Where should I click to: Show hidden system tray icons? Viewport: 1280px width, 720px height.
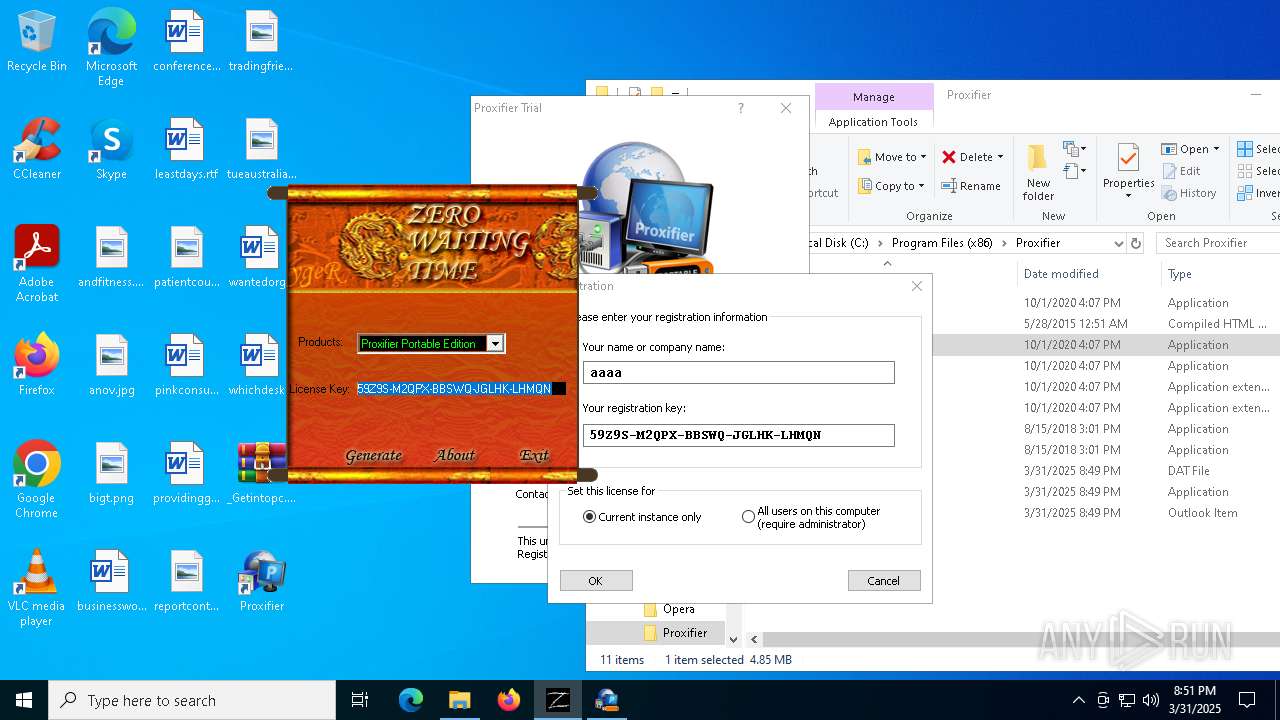coord(1078,700)
